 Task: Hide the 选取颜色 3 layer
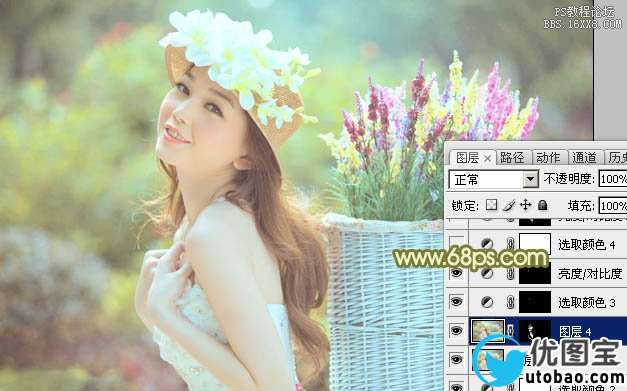click(x=457, y=302)
